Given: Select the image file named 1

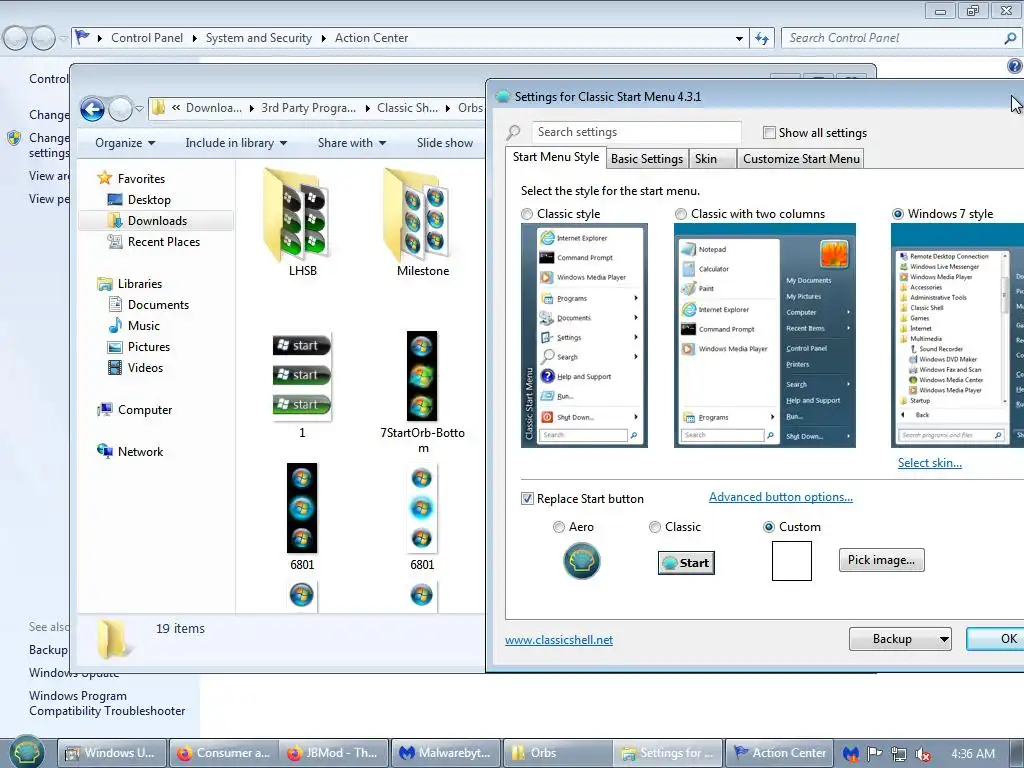Looking at the screenshot, I should point(302,384).
